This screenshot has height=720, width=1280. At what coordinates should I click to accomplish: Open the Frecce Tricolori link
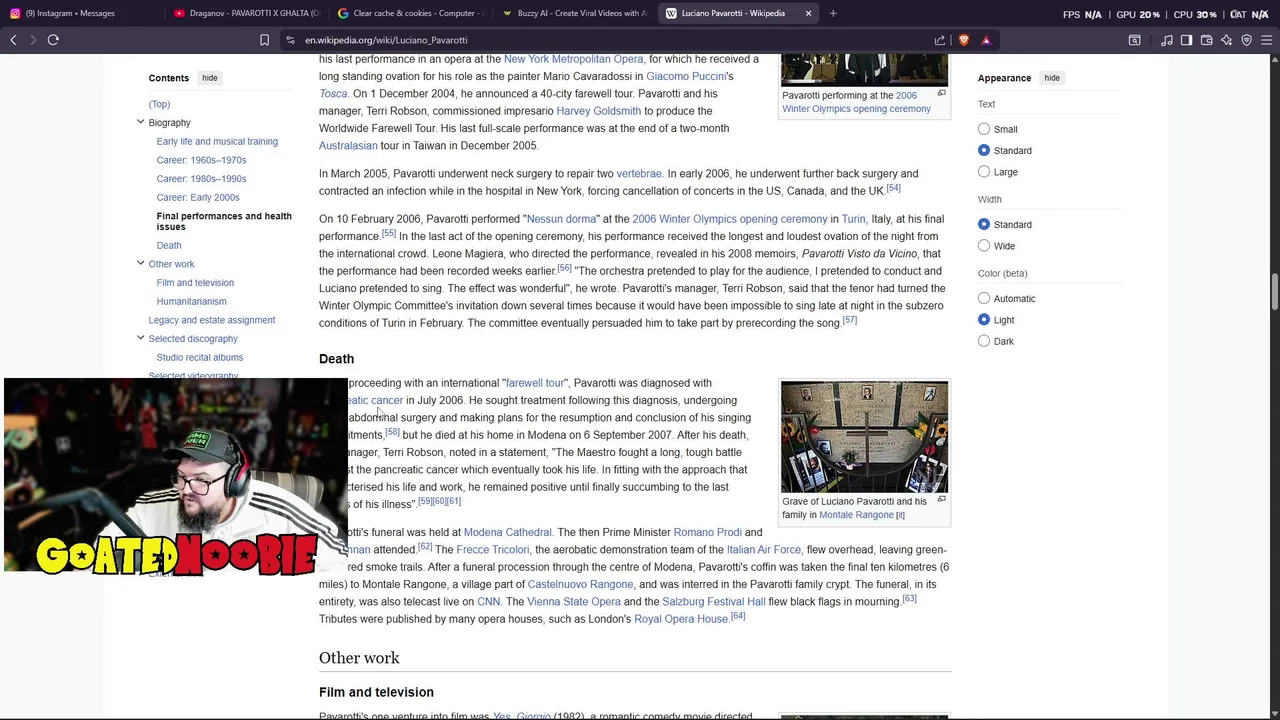(x=493, y=549)
